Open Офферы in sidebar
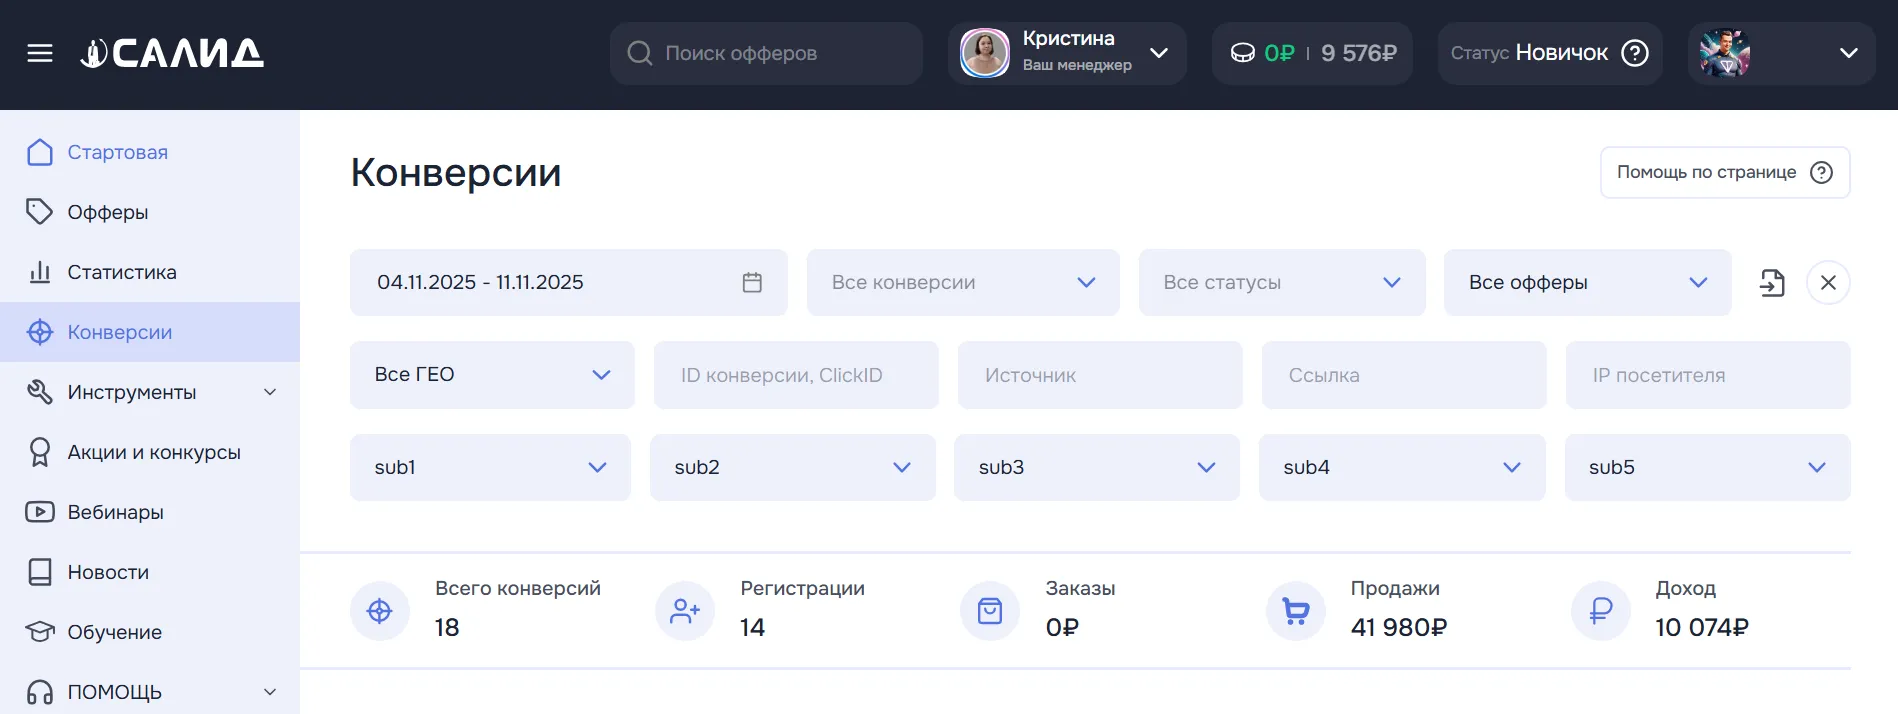The height and width of the screenshot is (714, 1898). pyautogui.click(x=150, y=212)
